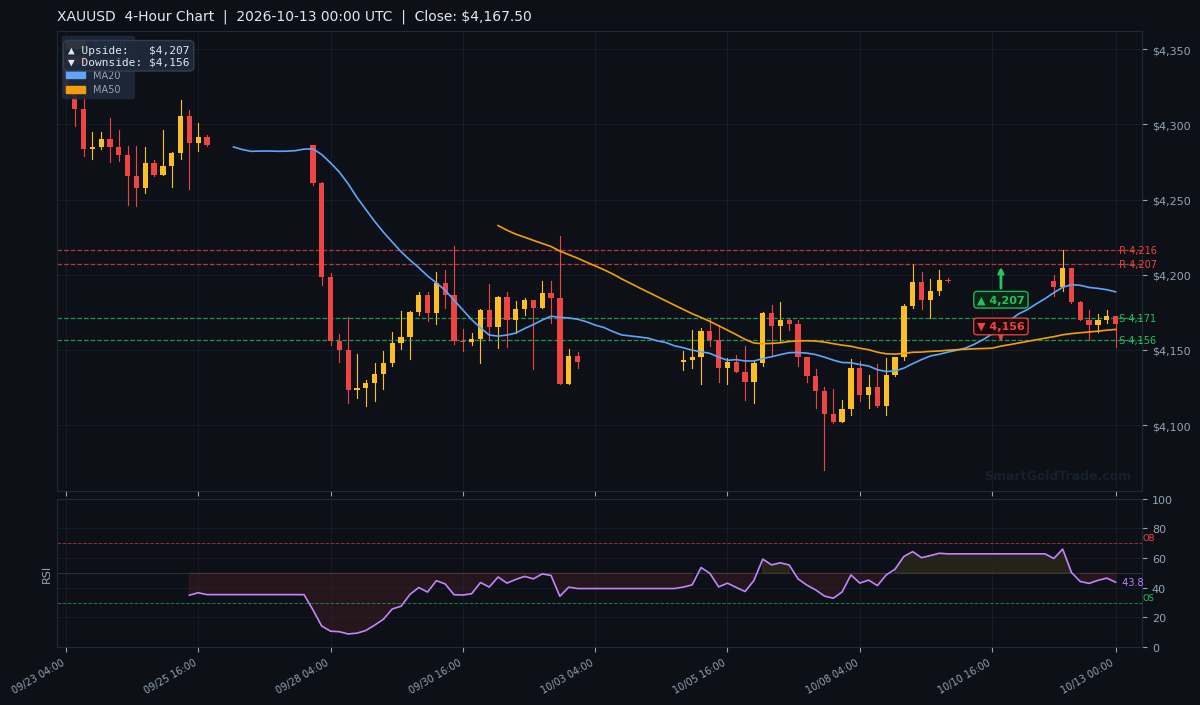Screen dimensions: 1200x705
Task: Click the OS oversold label on RSI panel
Action: pos(1148,598)
